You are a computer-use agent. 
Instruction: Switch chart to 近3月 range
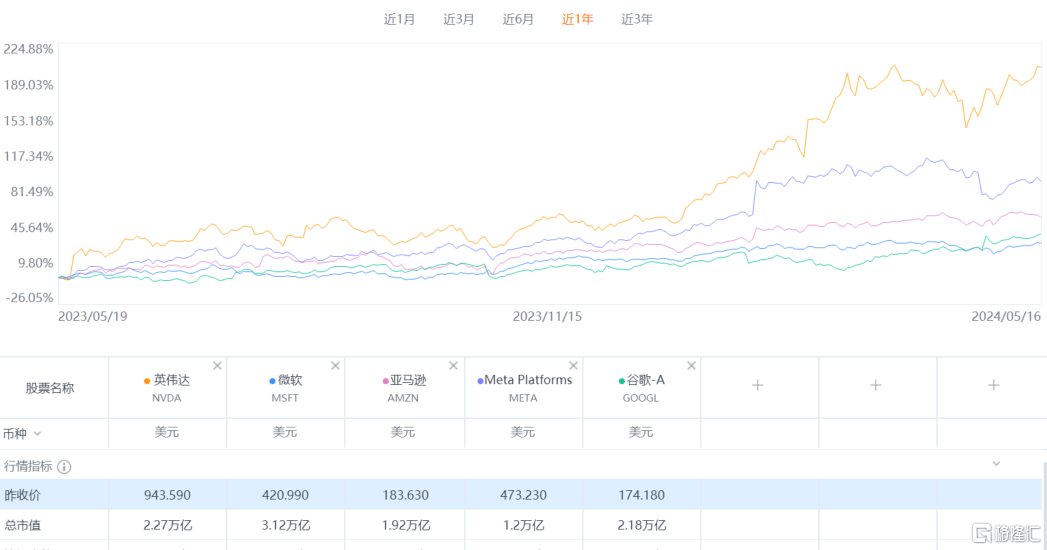459,19
